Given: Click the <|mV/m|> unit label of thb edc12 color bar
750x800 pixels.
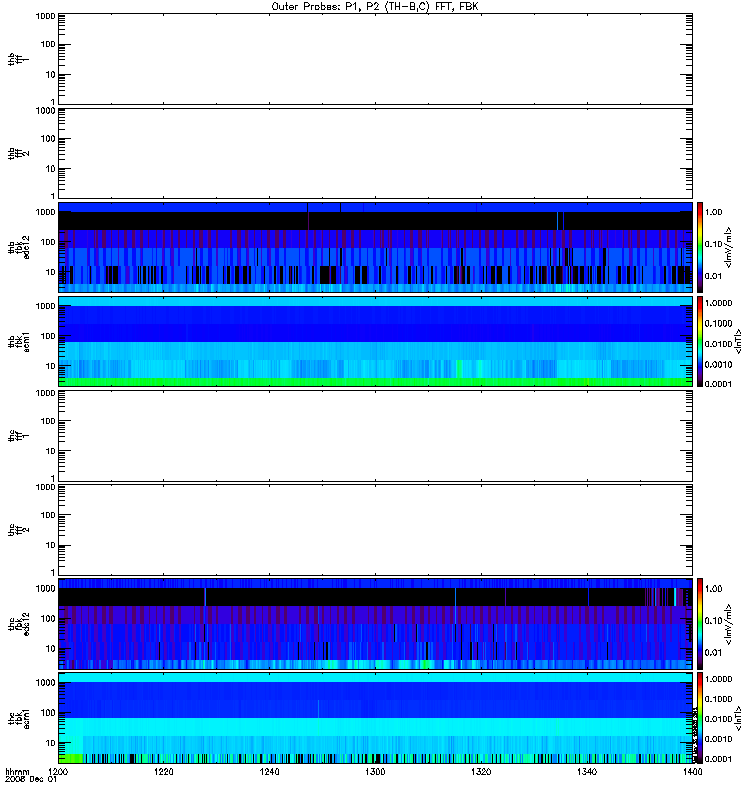Looking at the screenshot, I should click(729, 247).
